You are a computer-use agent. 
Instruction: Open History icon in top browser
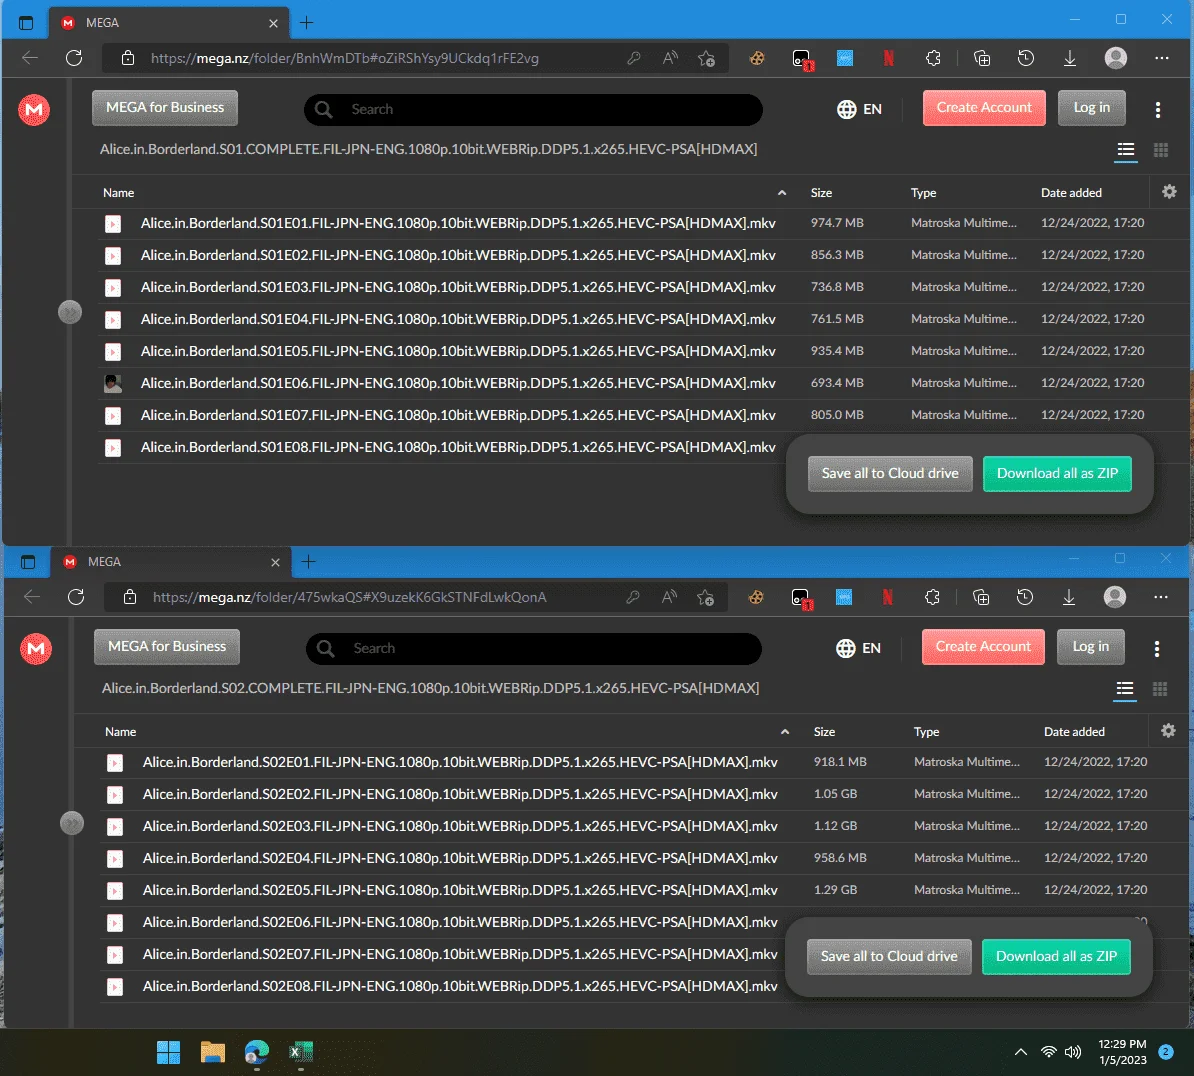click(1026, 58)
